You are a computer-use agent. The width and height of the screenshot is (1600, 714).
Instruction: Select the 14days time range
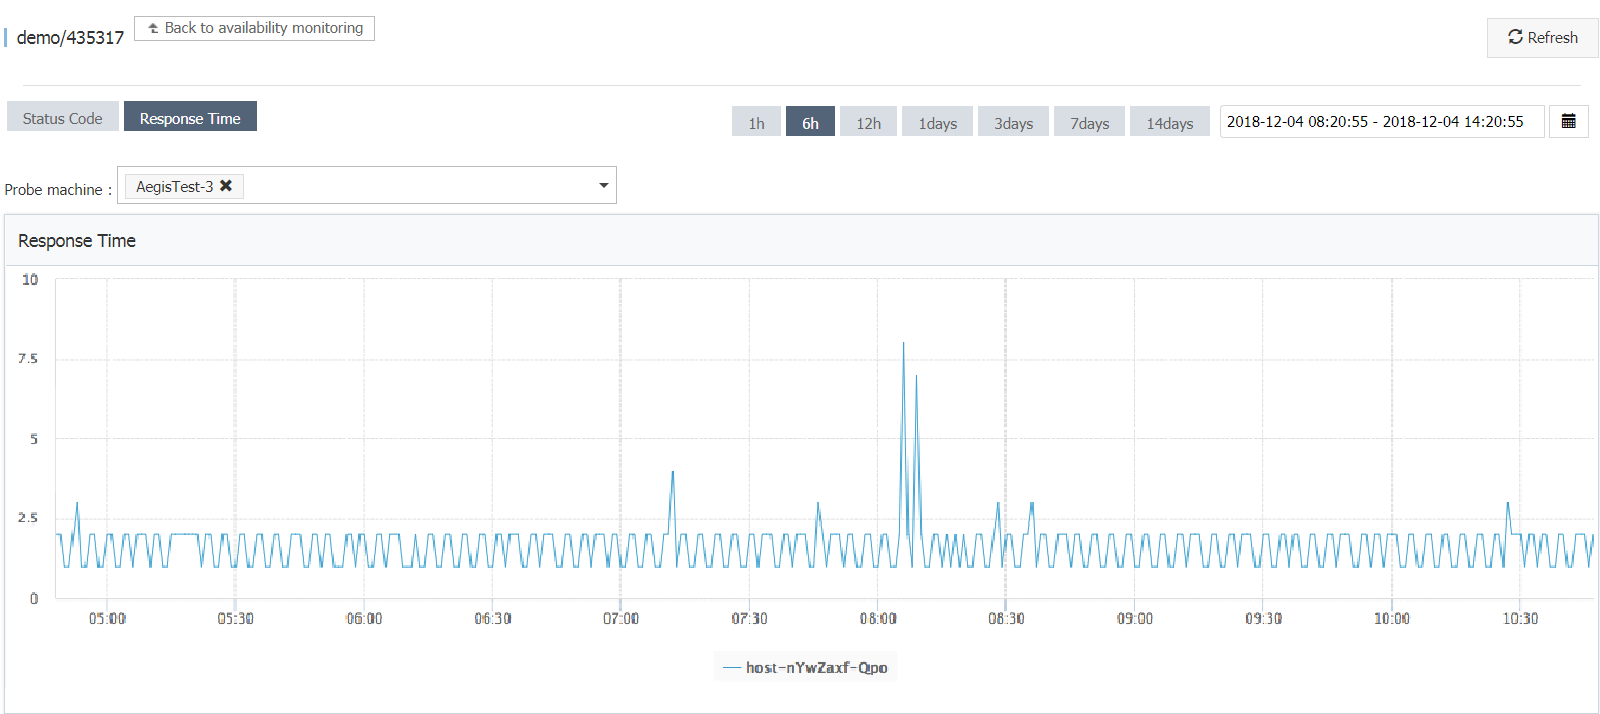click(x=1169, y=123)
